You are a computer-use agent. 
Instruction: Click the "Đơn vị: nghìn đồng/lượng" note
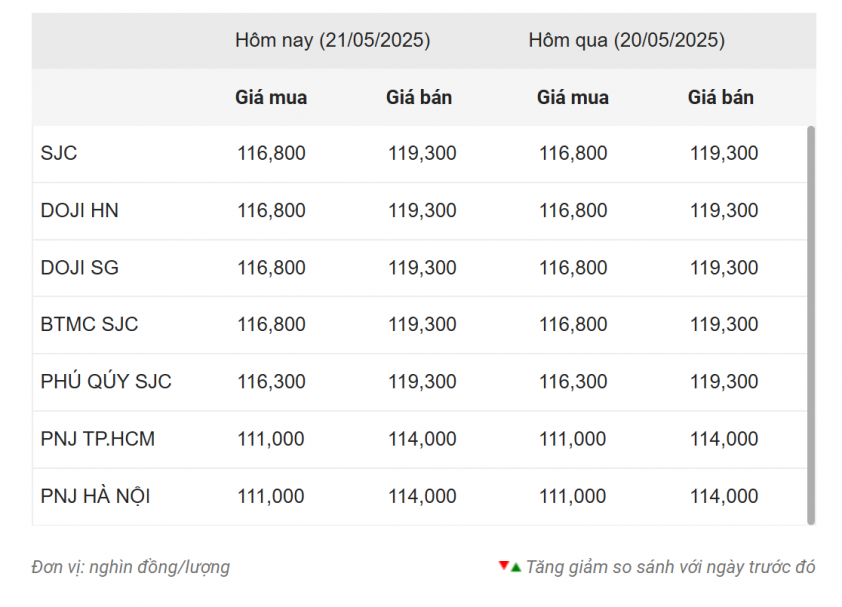pyautogui.click(x=130, y=567)
